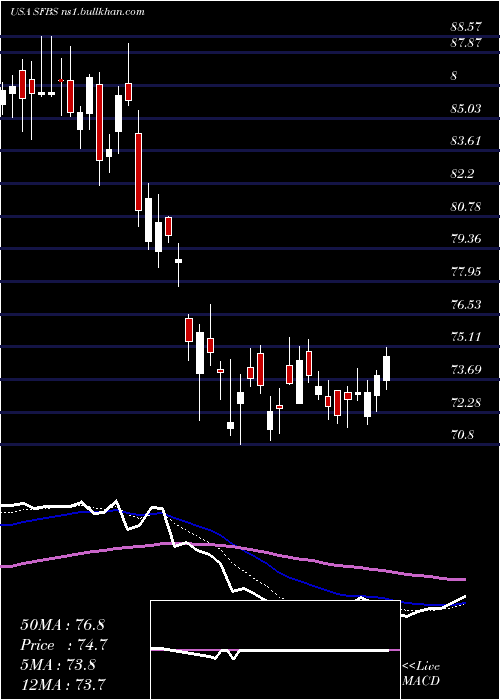Click the 83.61 price axis label

[x=466, y=141]
